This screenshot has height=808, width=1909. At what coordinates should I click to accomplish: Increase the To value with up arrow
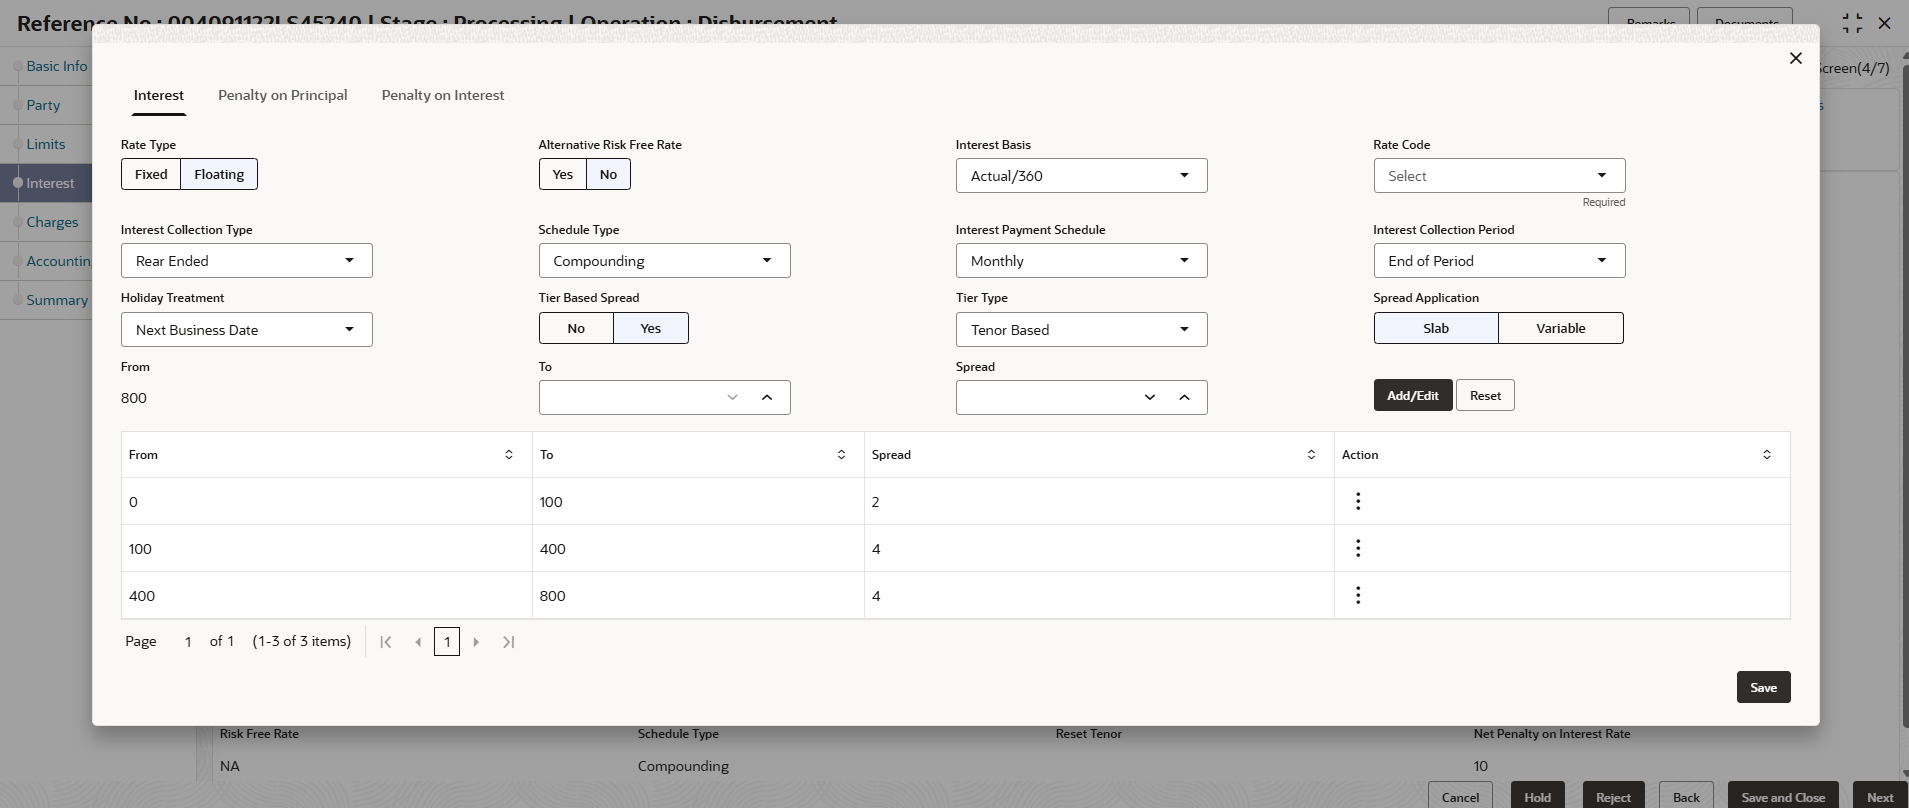767,397
